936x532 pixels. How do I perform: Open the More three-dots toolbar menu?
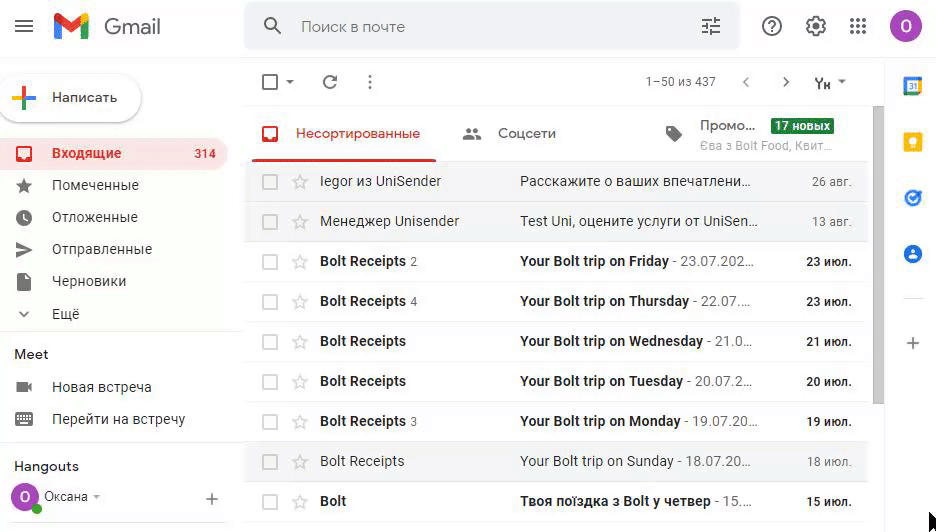click(x=370, y=82)
